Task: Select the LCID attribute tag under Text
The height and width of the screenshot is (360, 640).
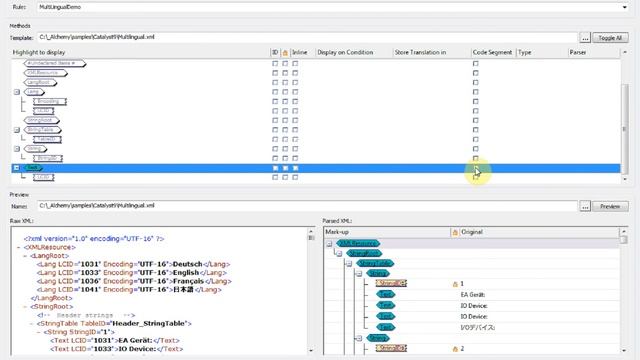Action: 44,177
